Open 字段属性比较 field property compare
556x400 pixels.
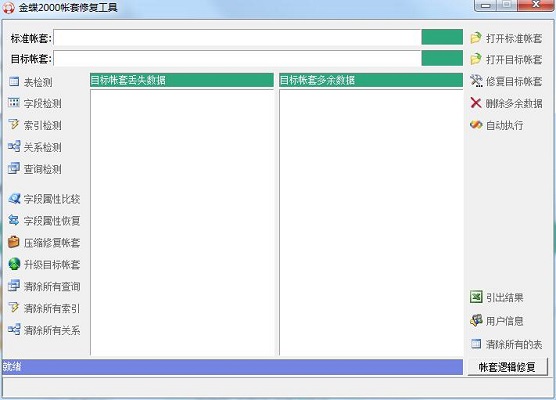pyautogui.click(x=44, y=199)
